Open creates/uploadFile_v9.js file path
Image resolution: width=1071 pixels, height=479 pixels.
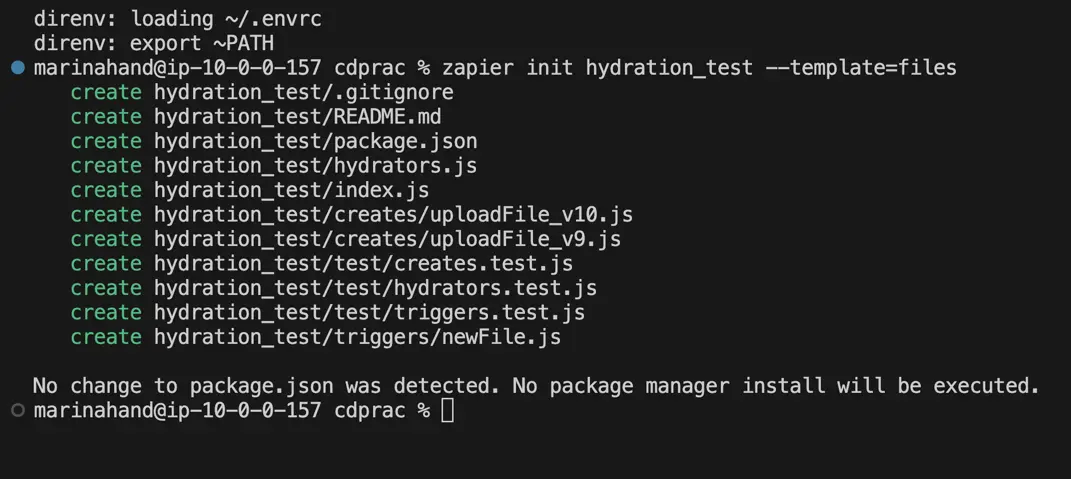pos(387,239)
